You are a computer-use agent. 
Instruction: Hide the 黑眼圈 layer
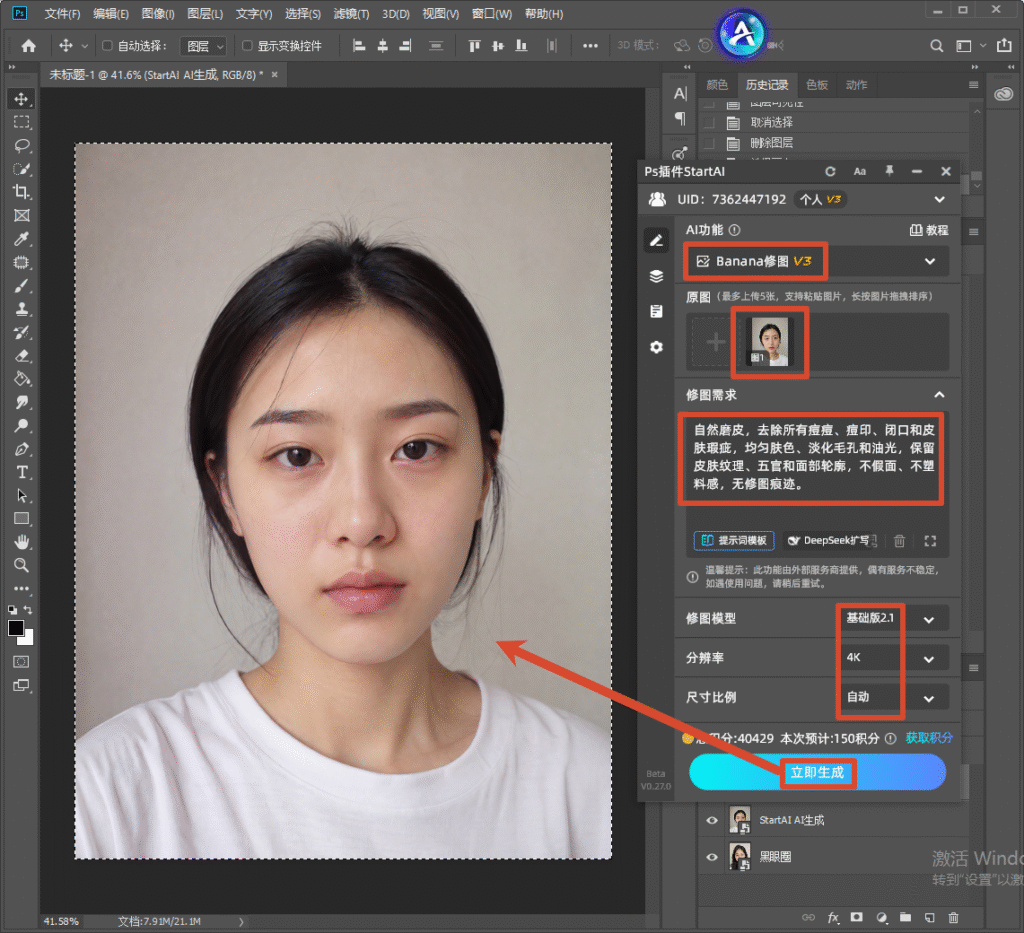click(x=712, y=857)
